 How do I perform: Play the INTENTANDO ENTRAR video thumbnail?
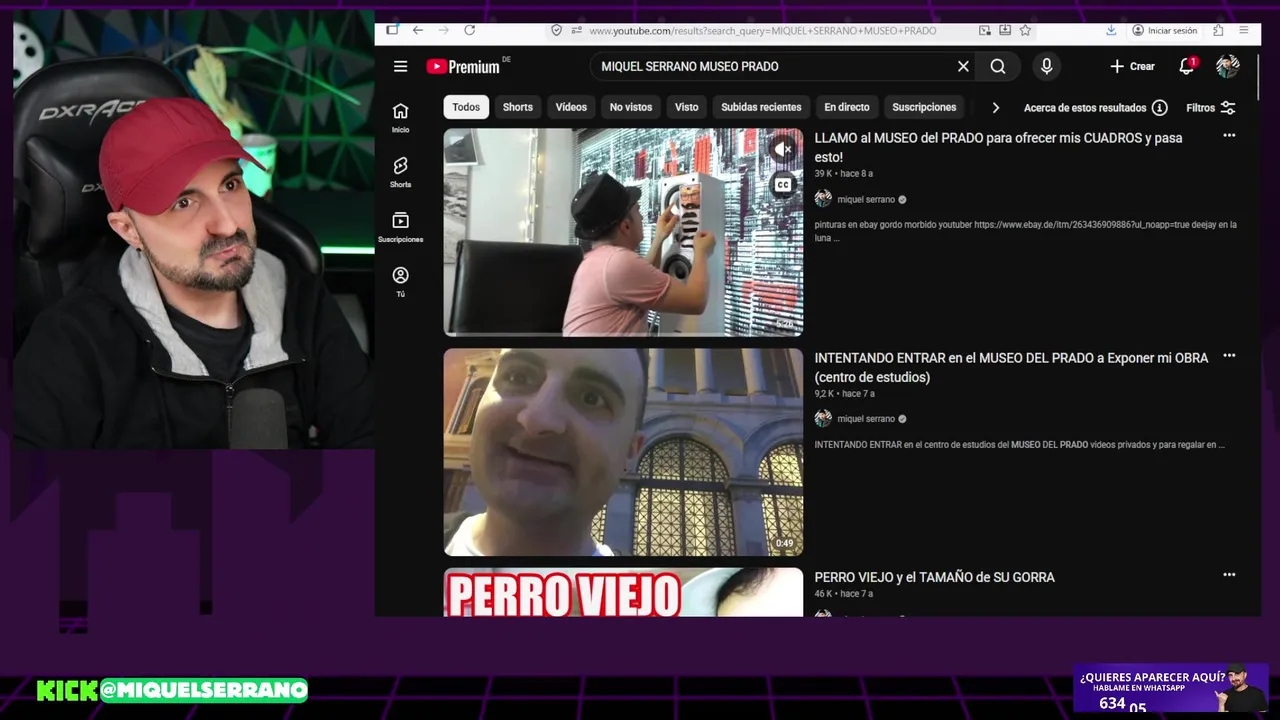[x=623, y=452]
